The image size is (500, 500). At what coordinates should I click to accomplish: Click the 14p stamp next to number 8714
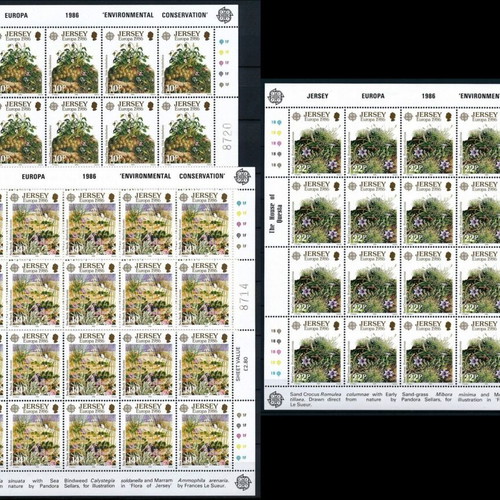(x=204, y=293)
